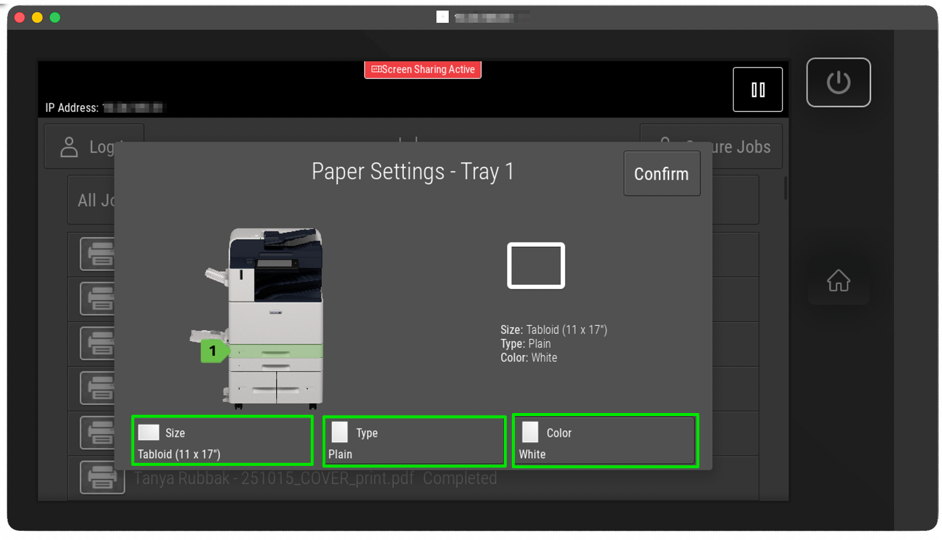Click the Color: White summary text

(529, 357)
